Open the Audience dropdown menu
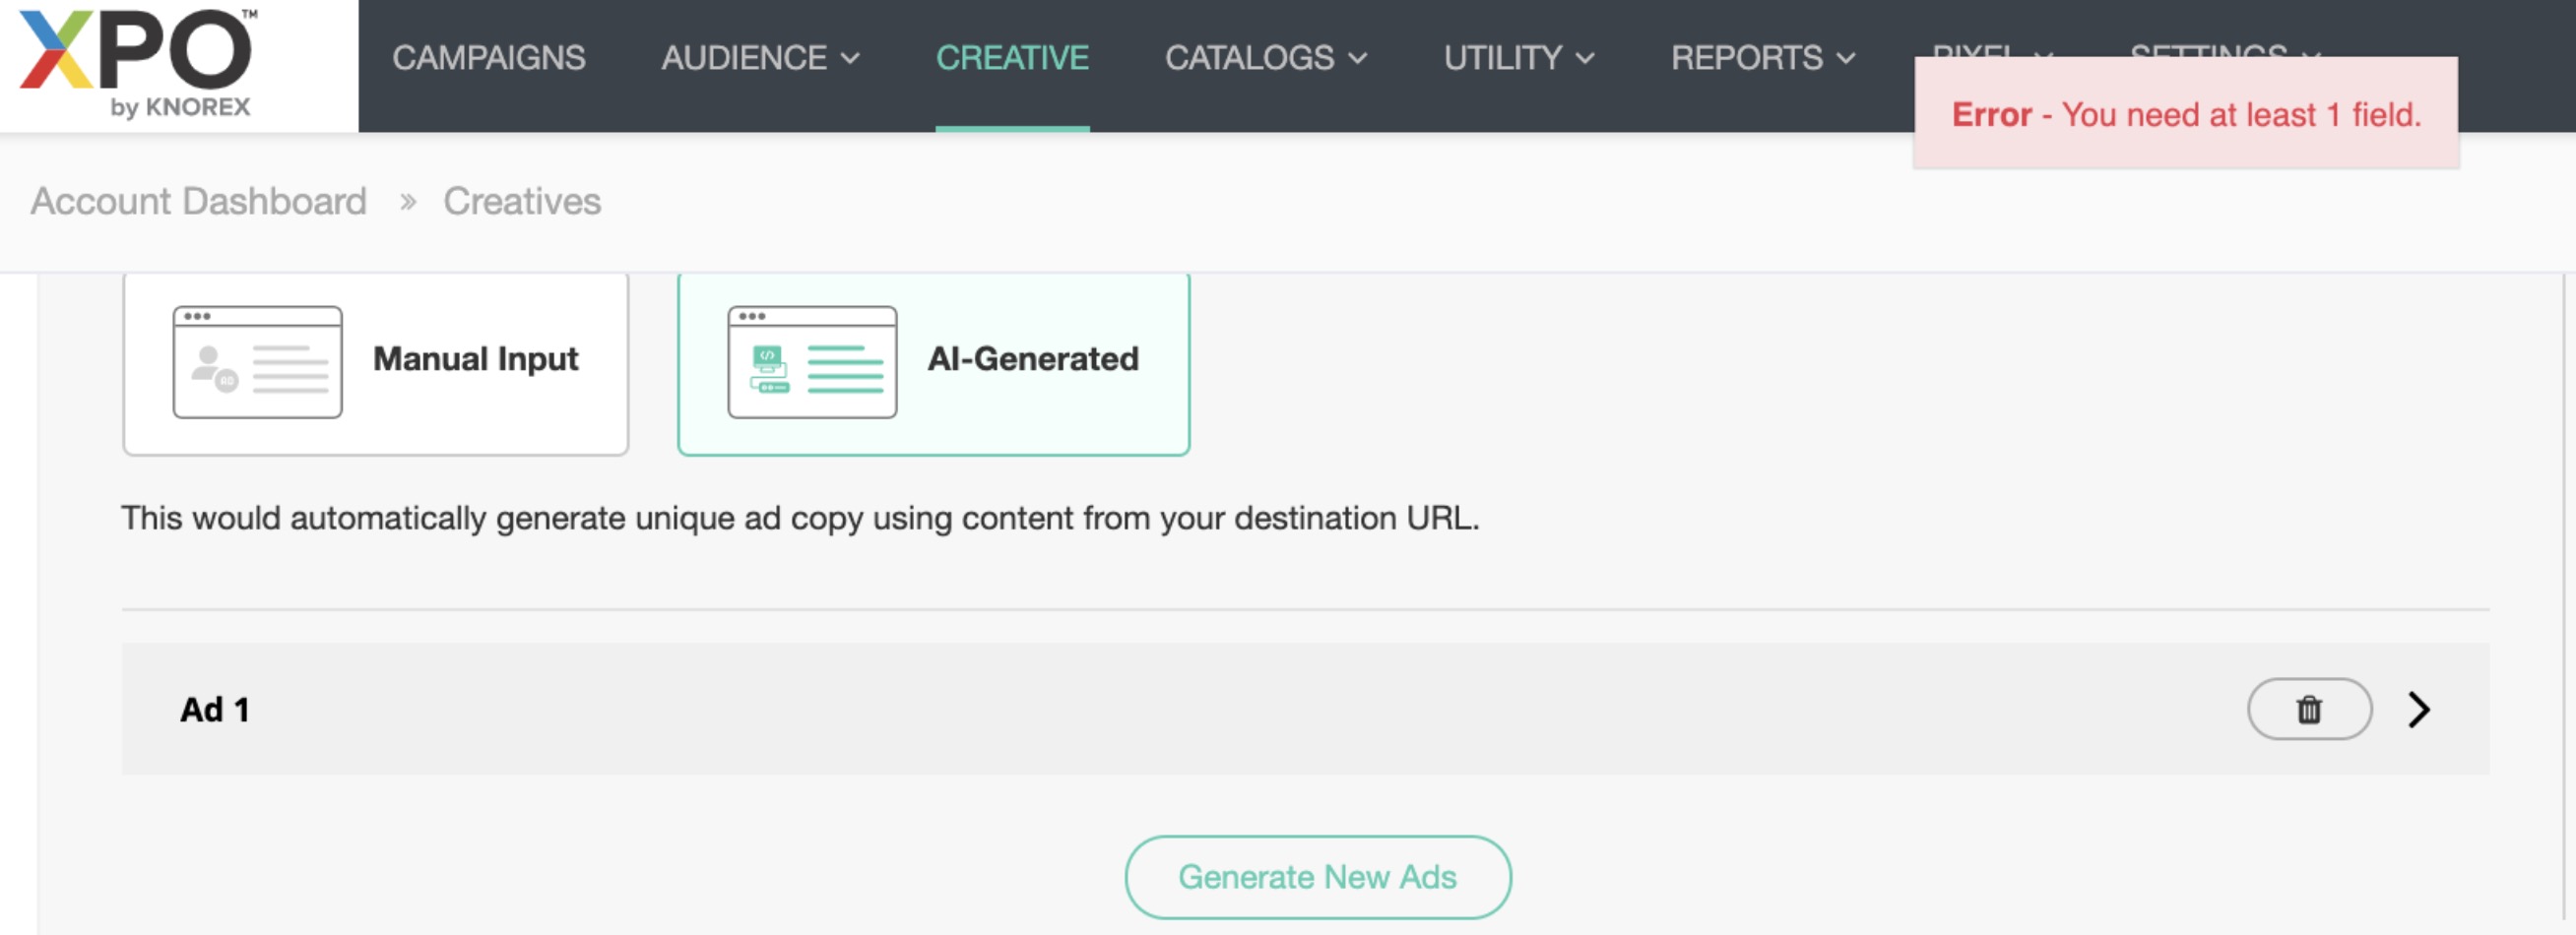This screenshot has width=2576, height=935. pyautogui.click(x=759, y=58)
